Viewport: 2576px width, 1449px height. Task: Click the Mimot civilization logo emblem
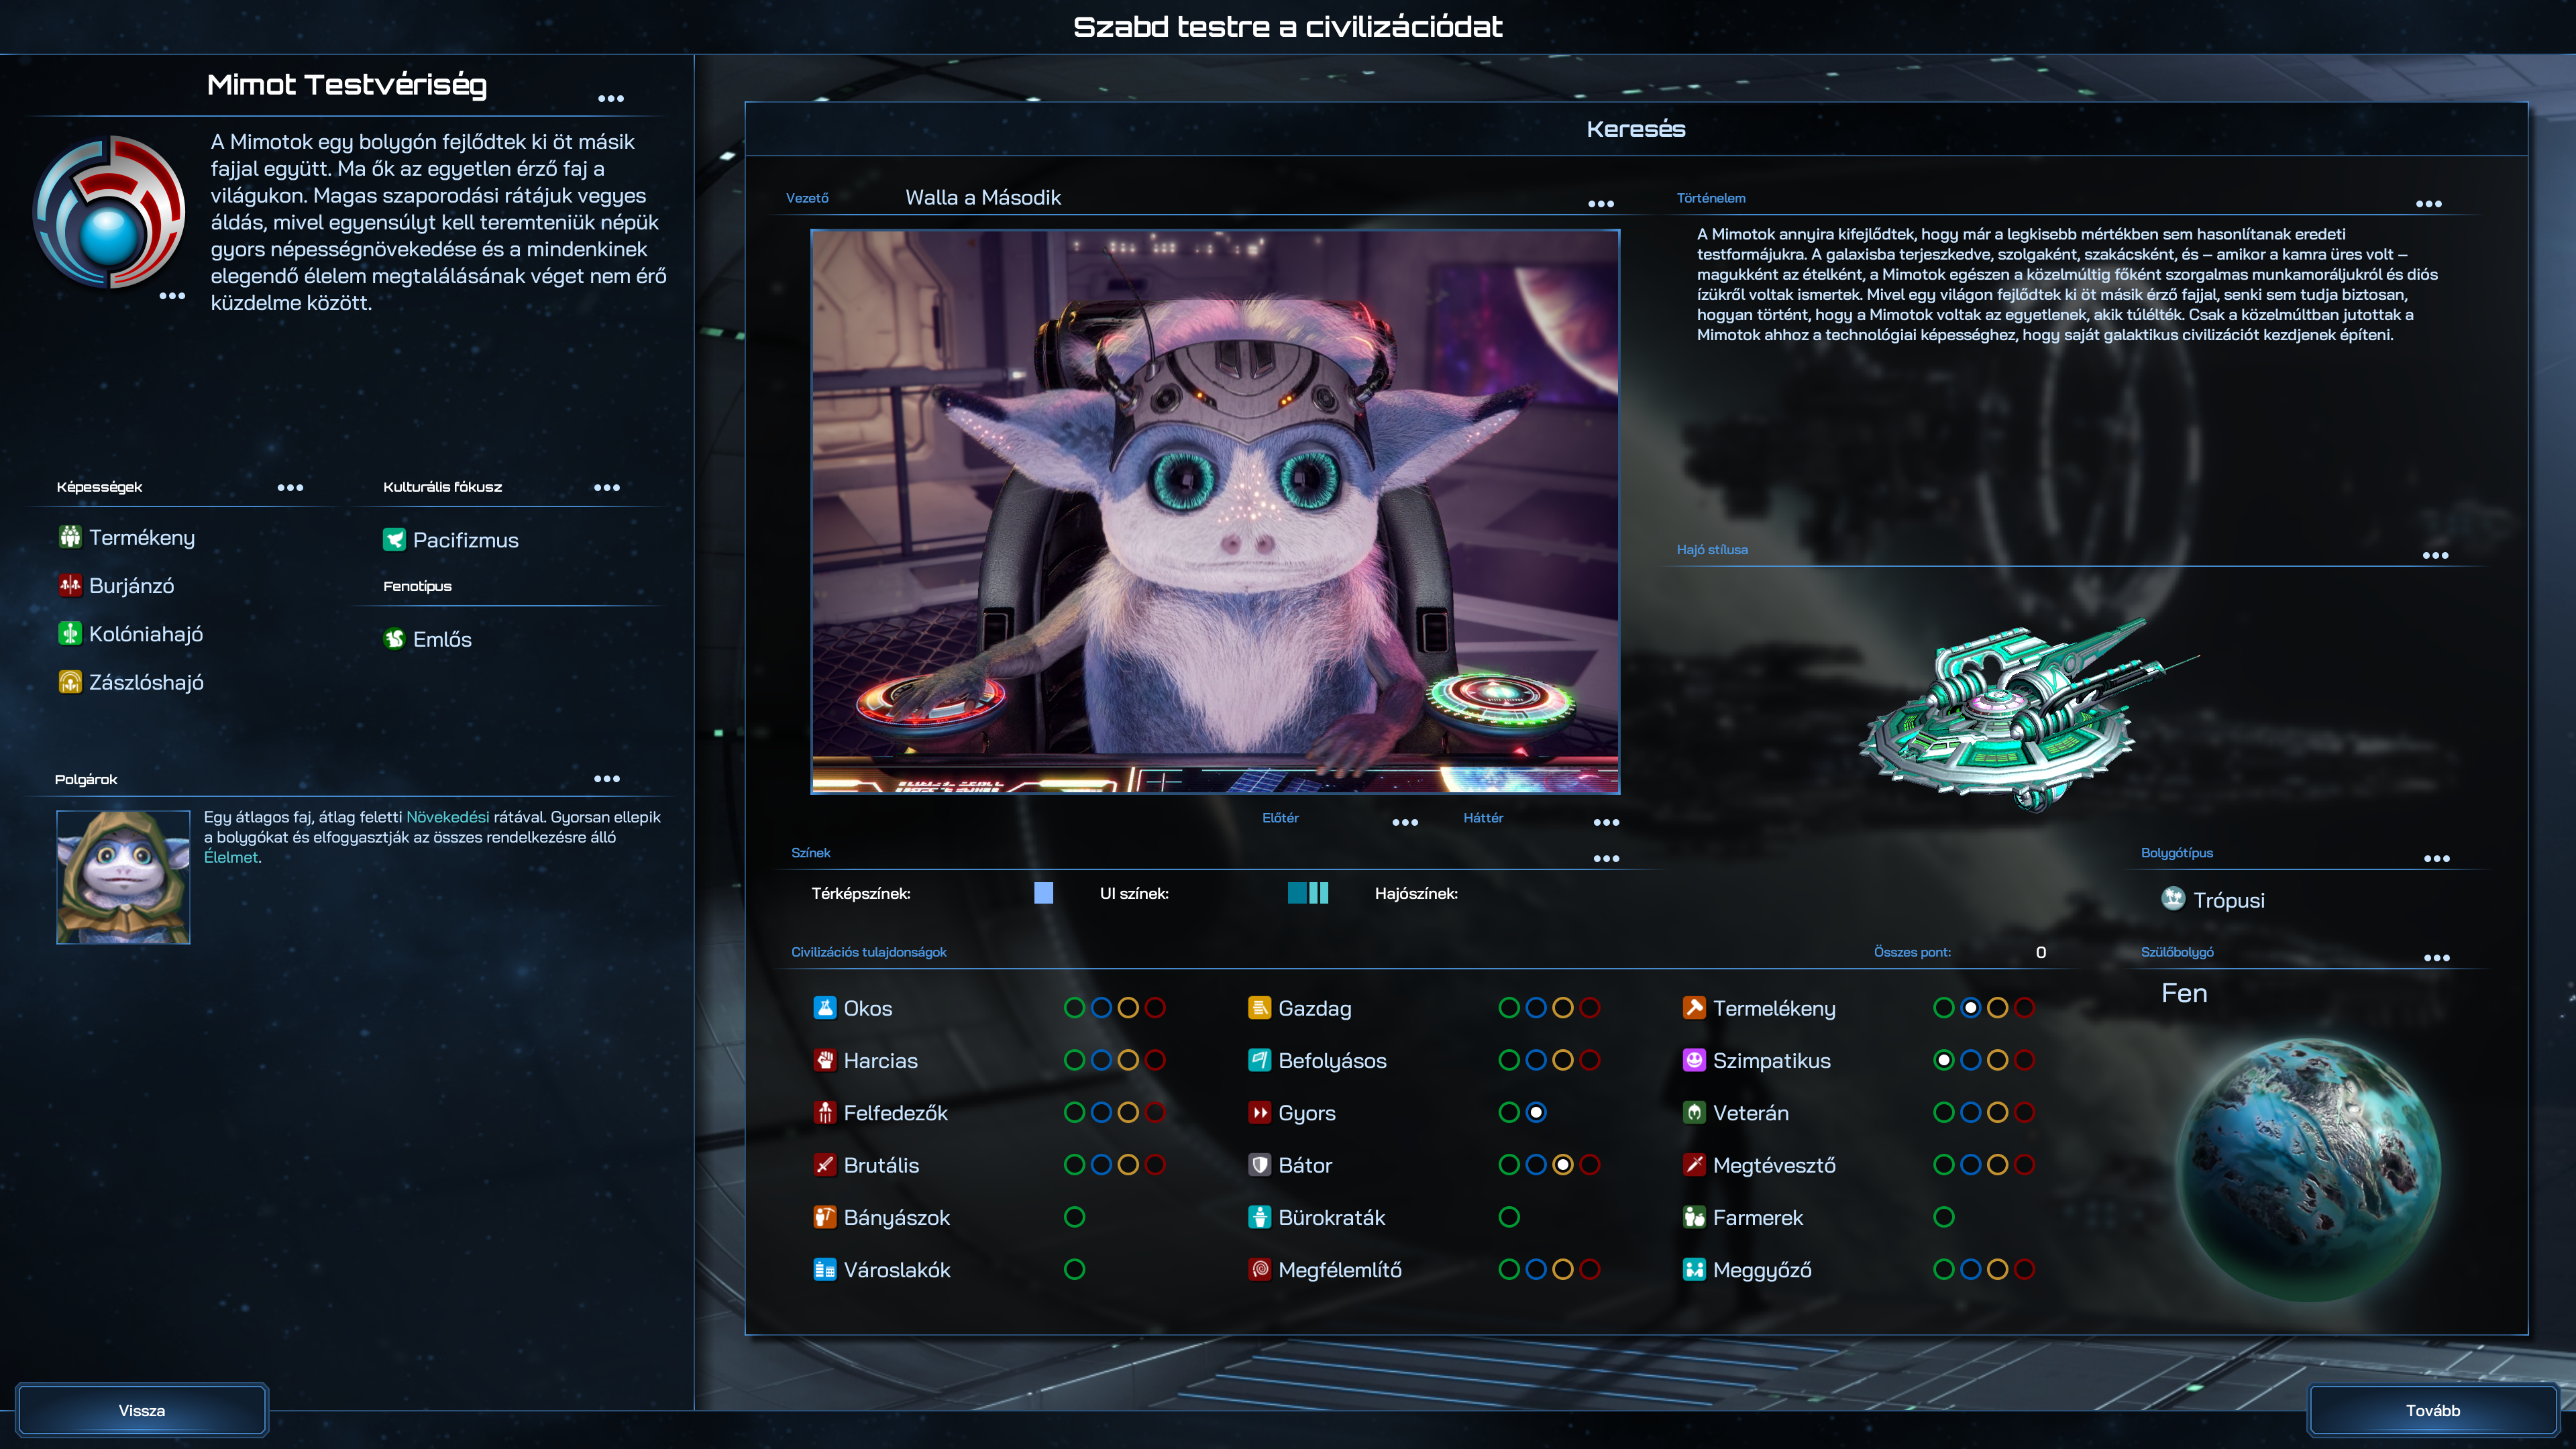click(109, 213)
